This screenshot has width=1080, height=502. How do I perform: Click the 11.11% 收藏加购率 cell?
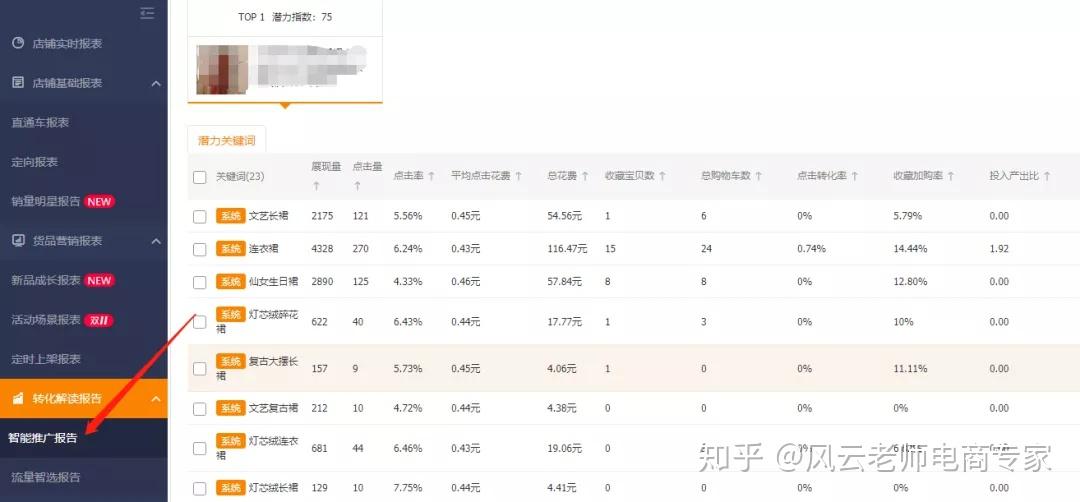coord(910,369)
